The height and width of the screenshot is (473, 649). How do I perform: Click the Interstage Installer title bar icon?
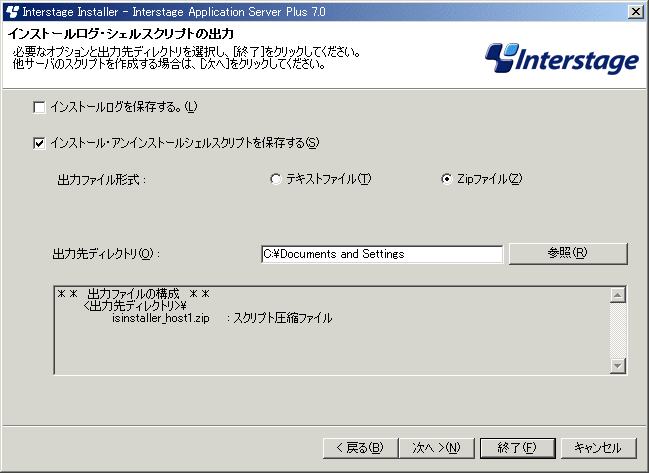12,12
